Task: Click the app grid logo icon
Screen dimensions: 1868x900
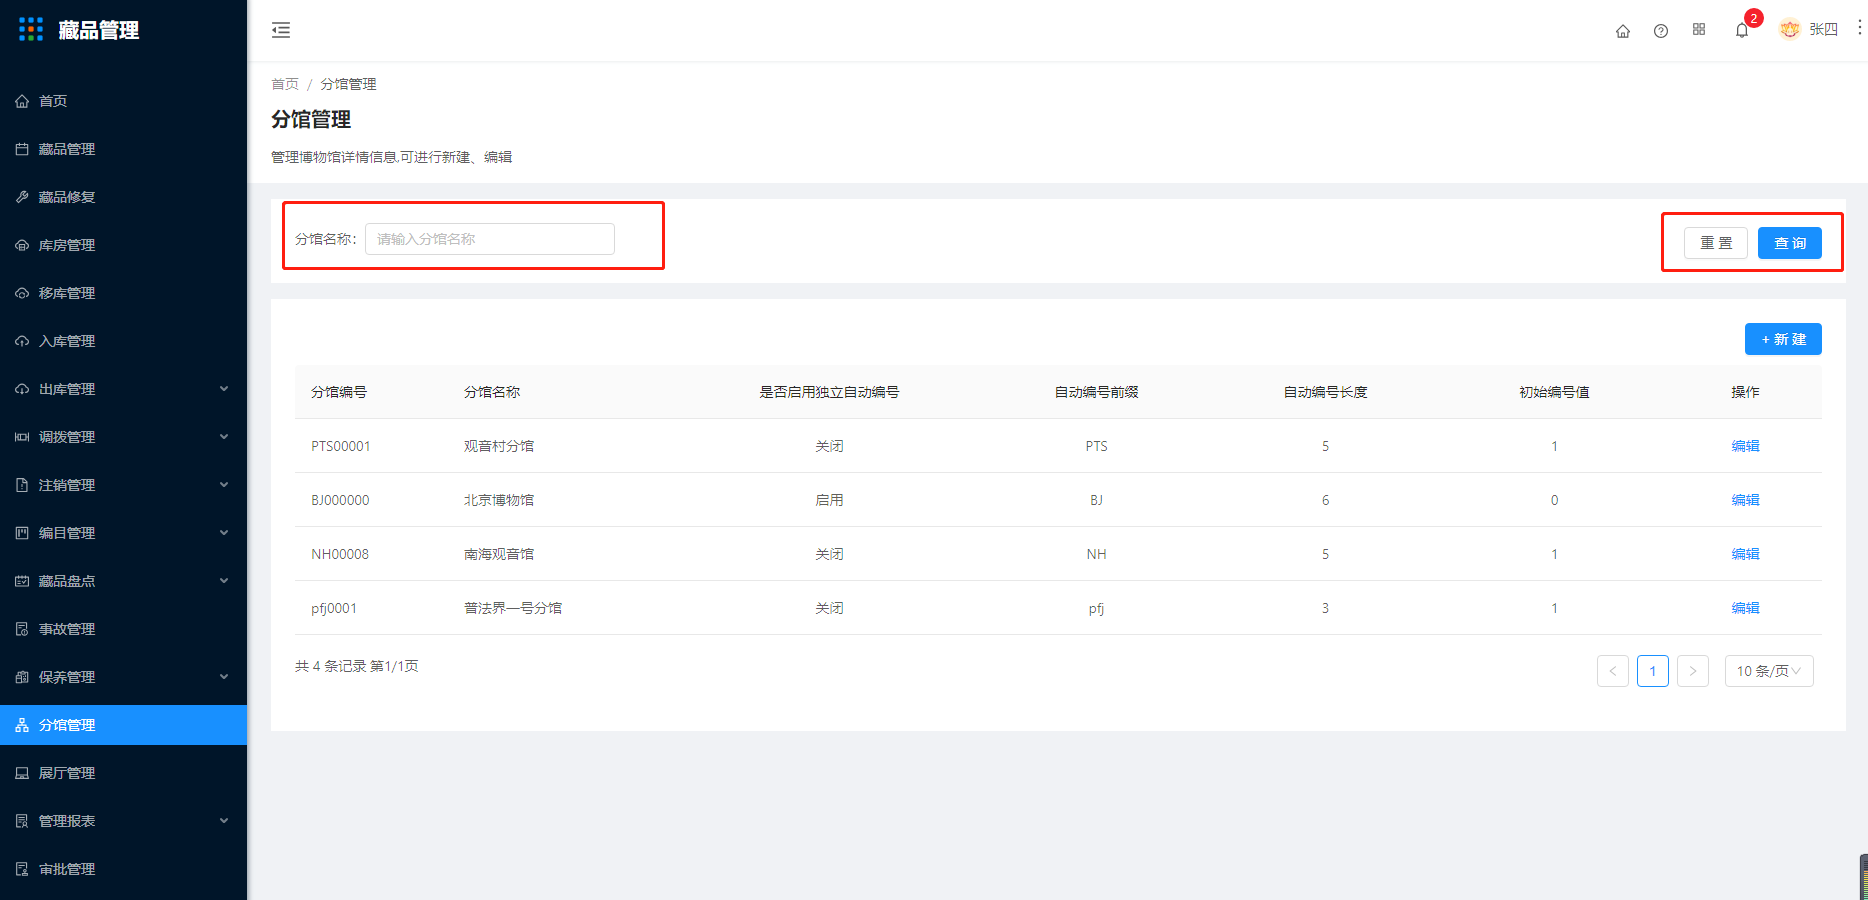Action: 31,29
